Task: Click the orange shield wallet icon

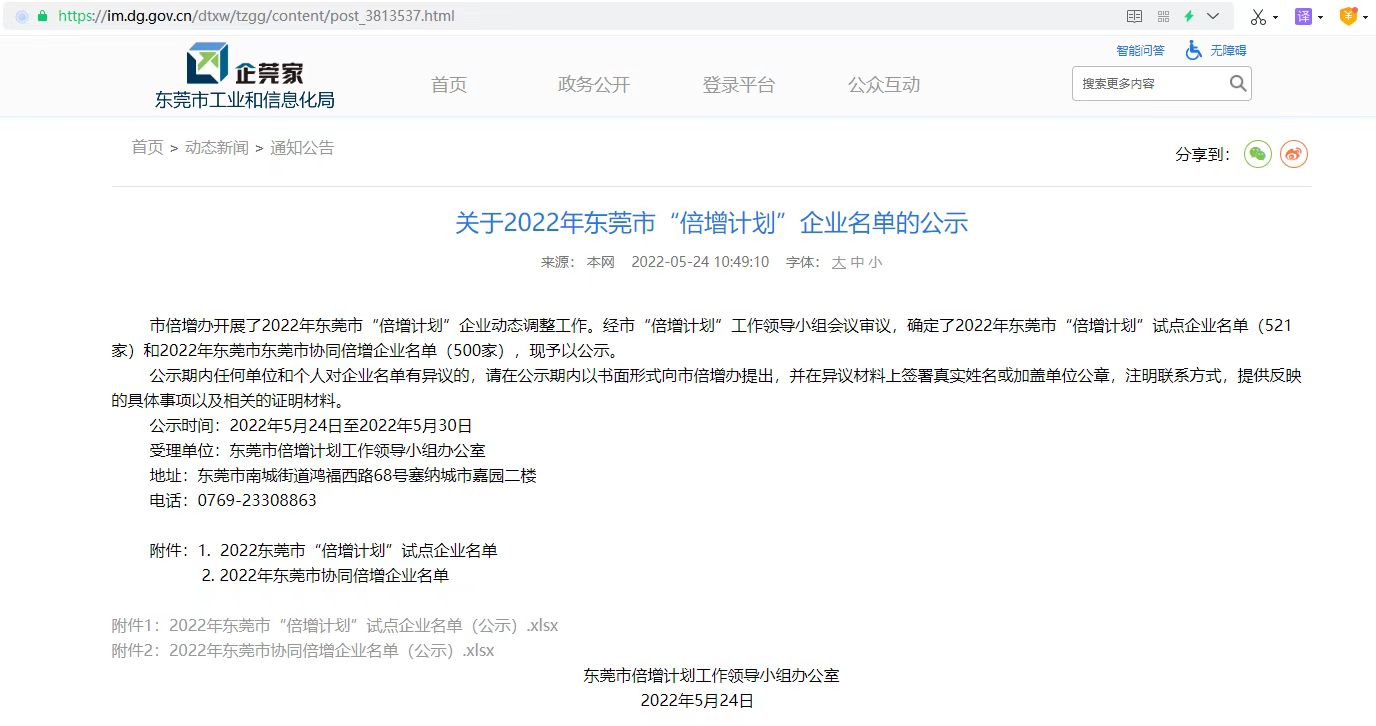Action: point(1348,16)
